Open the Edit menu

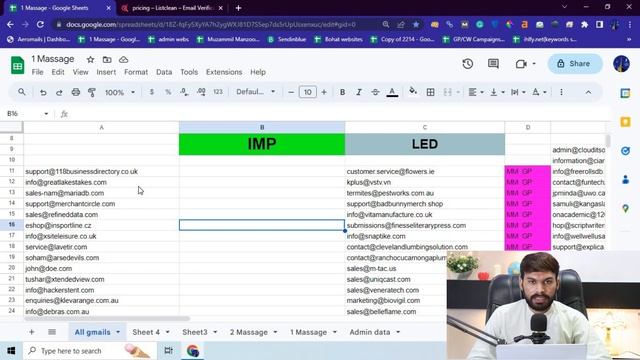58,72
